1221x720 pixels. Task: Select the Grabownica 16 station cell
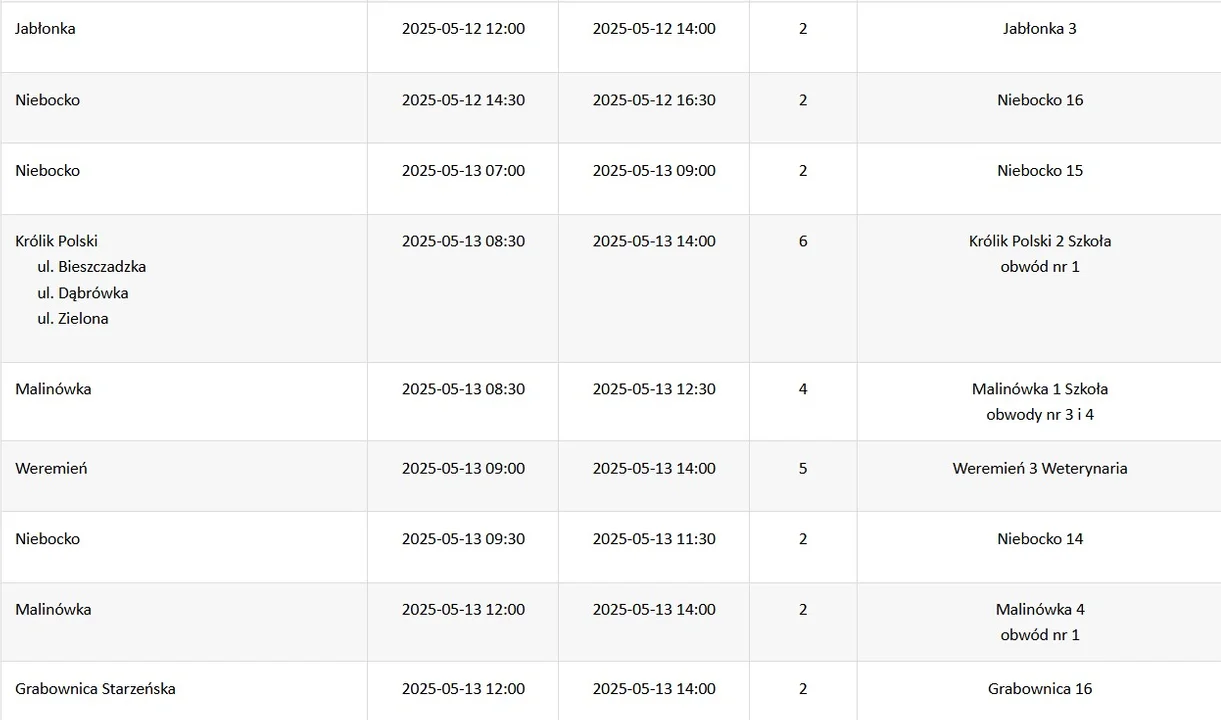pos(1039,689)
